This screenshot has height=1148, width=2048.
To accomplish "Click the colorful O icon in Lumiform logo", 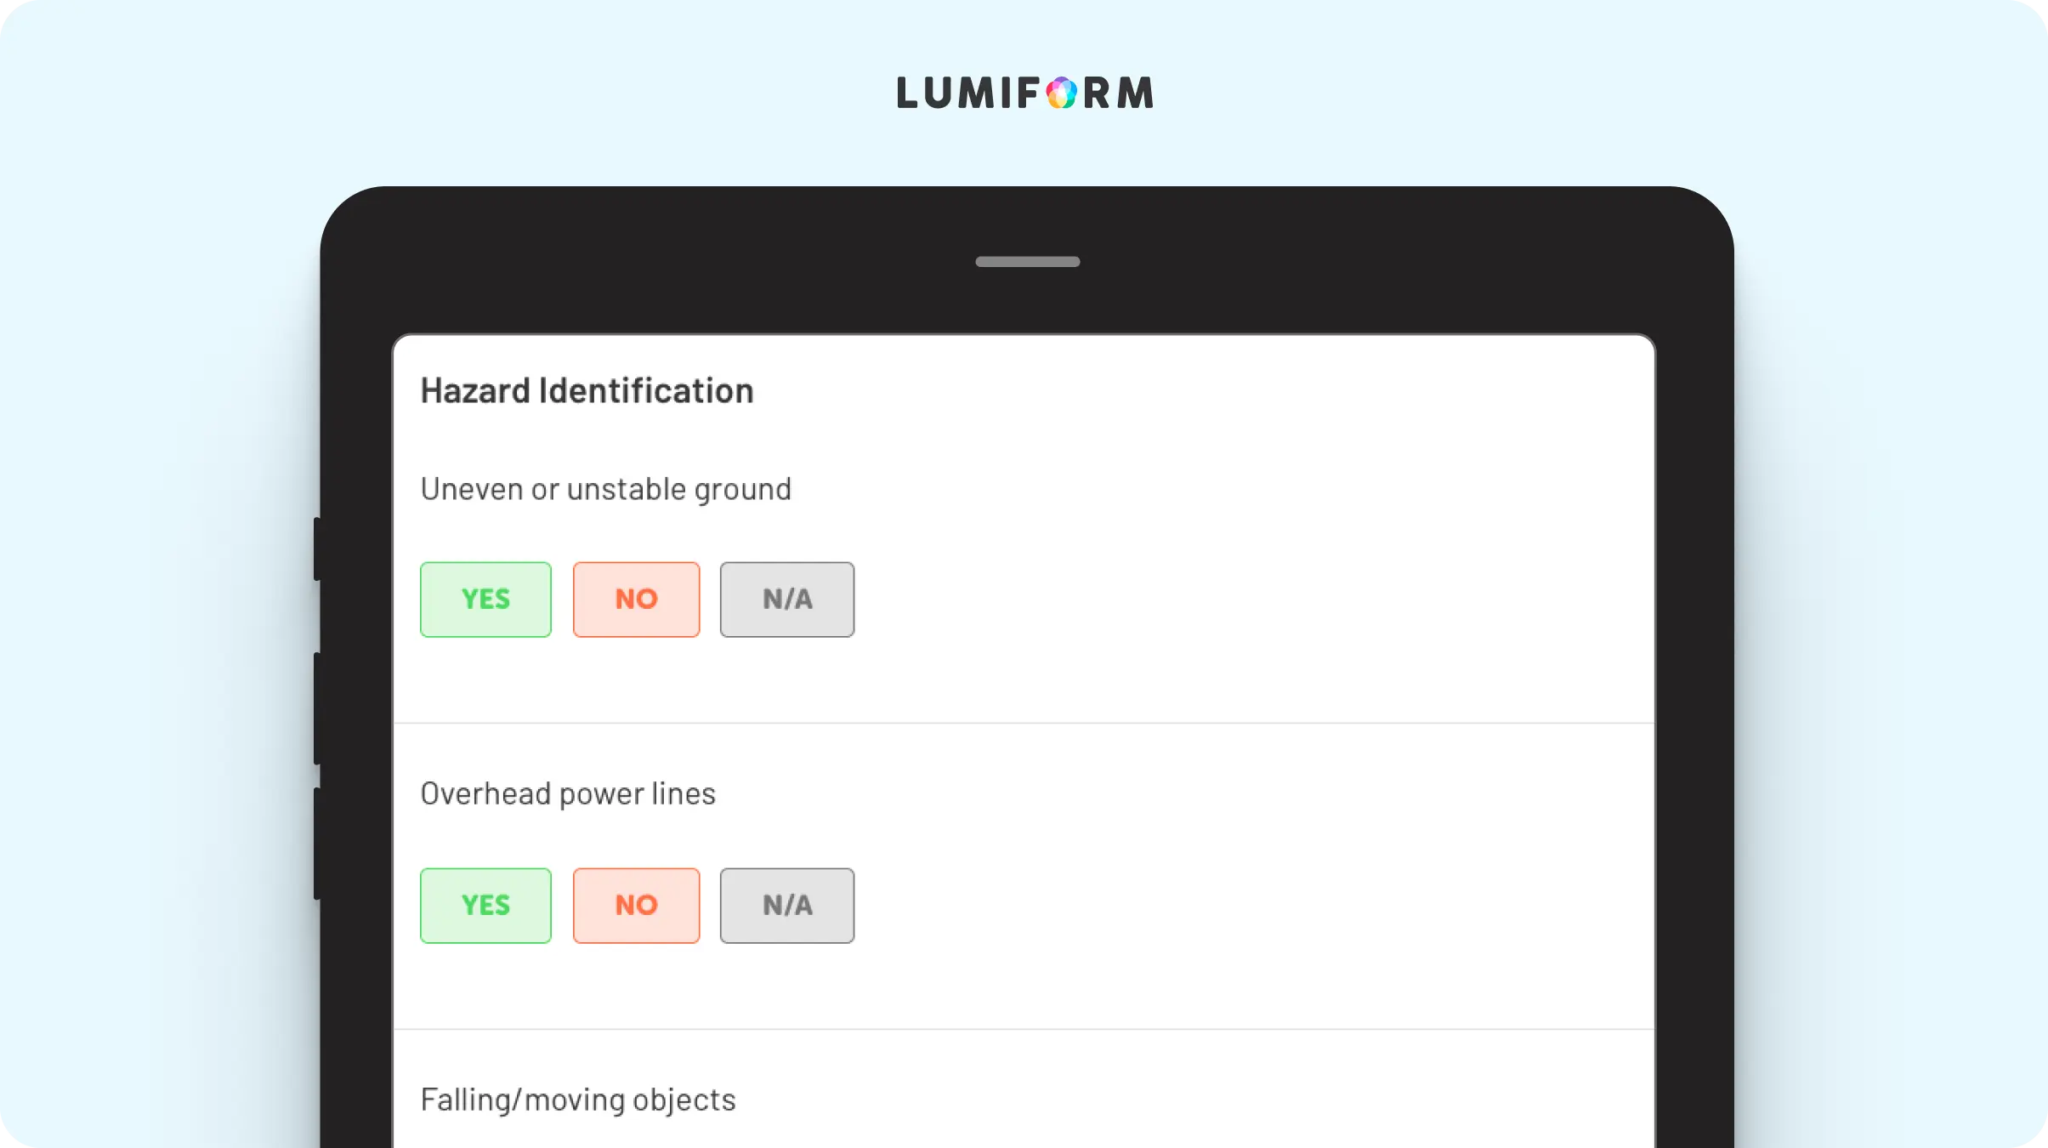I will click(x=1061, y=93).
